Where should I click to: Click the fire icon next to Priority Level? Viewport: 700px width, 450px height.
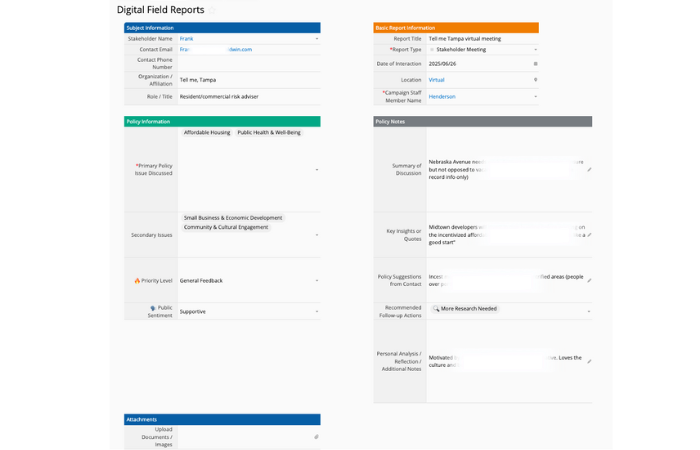tap(138, 280)
